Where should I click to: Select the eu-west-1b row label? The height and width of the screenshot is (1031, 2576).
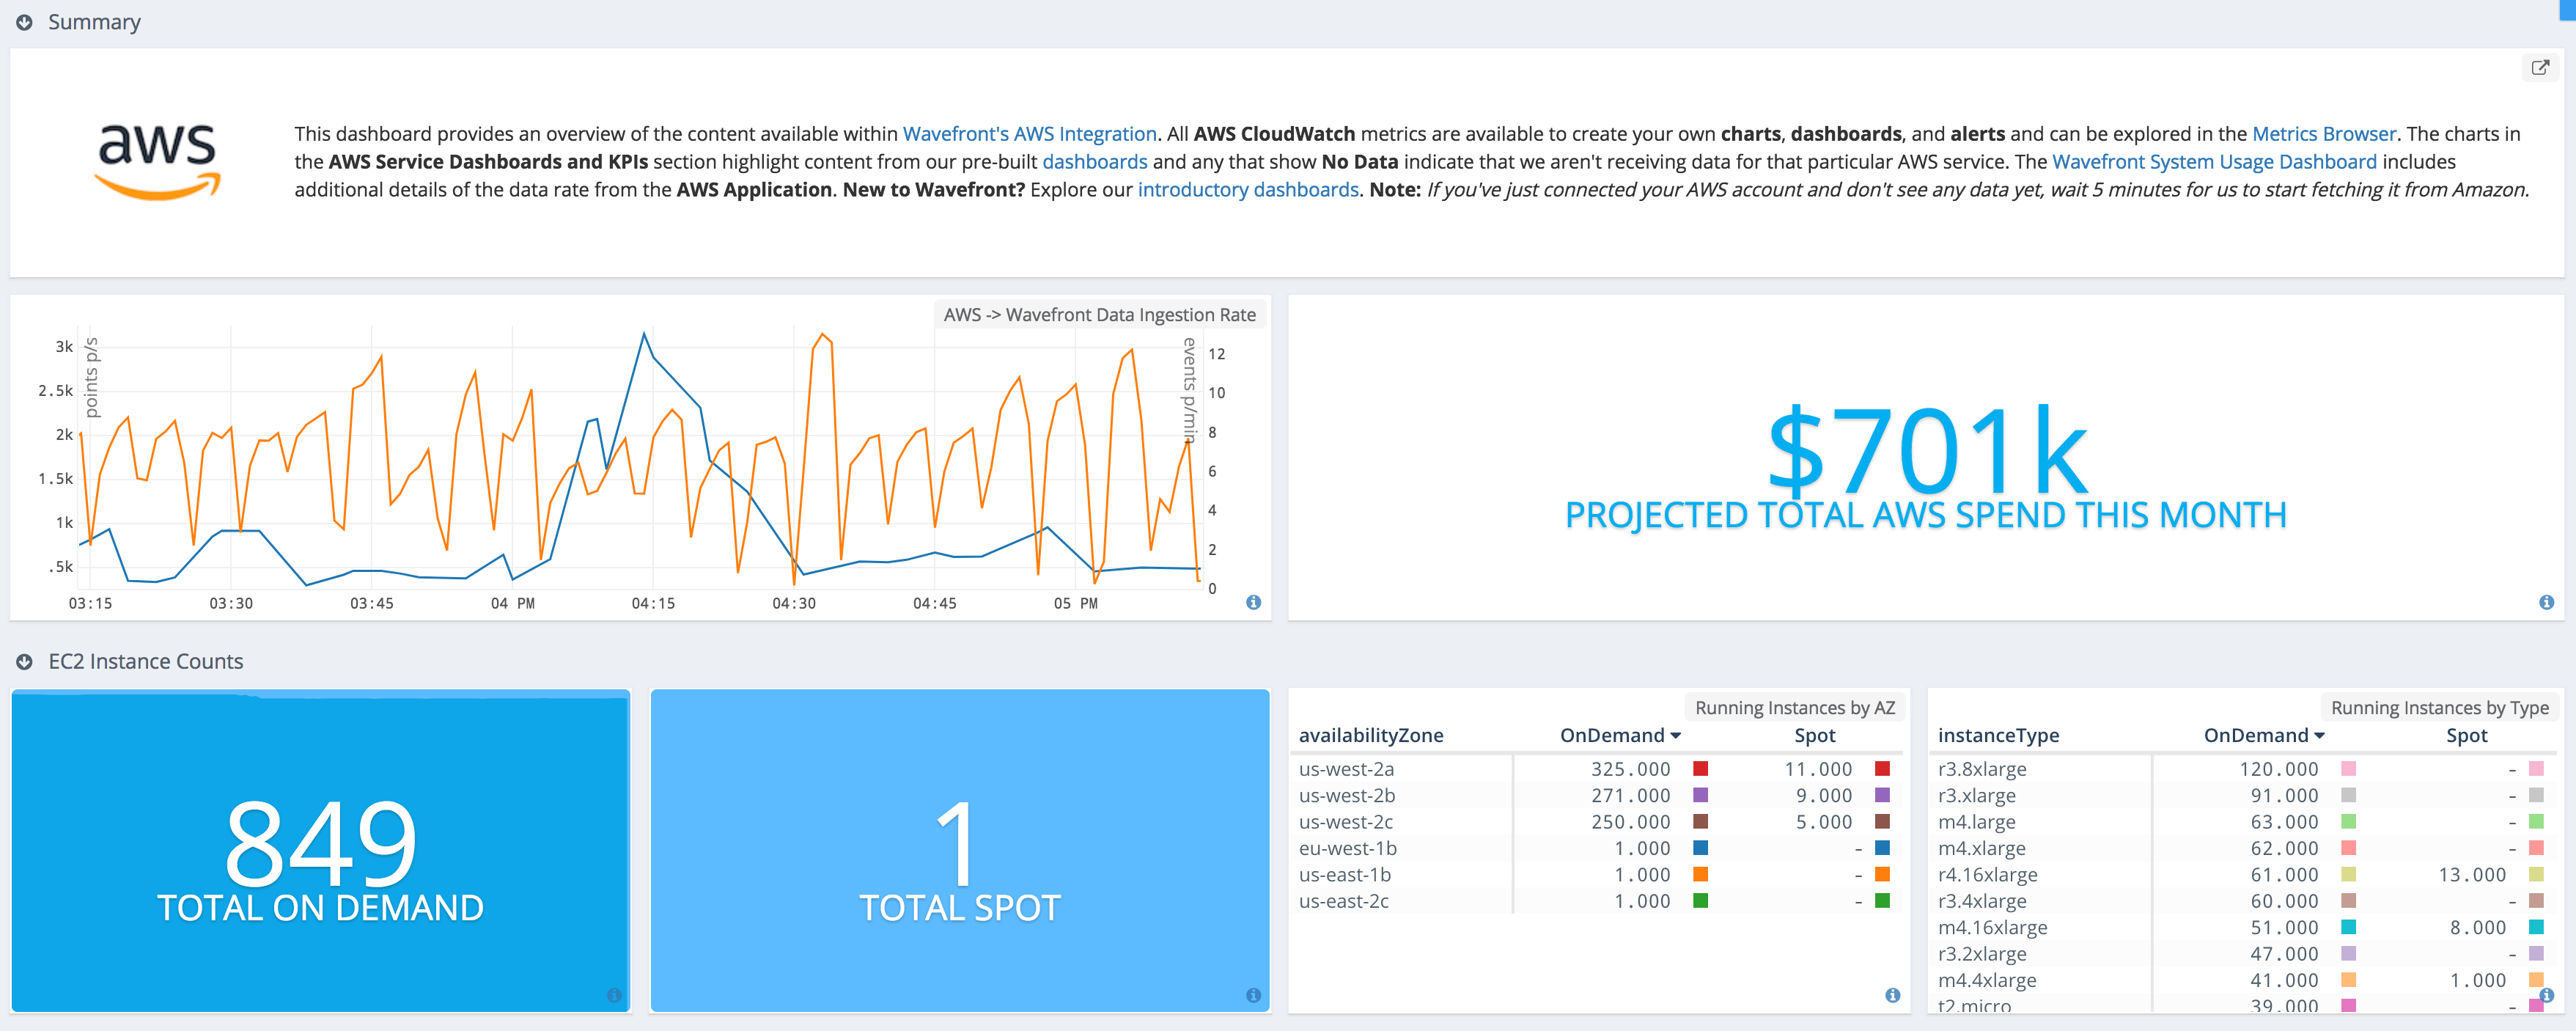pyautogui.click(x=1347, y=848)
